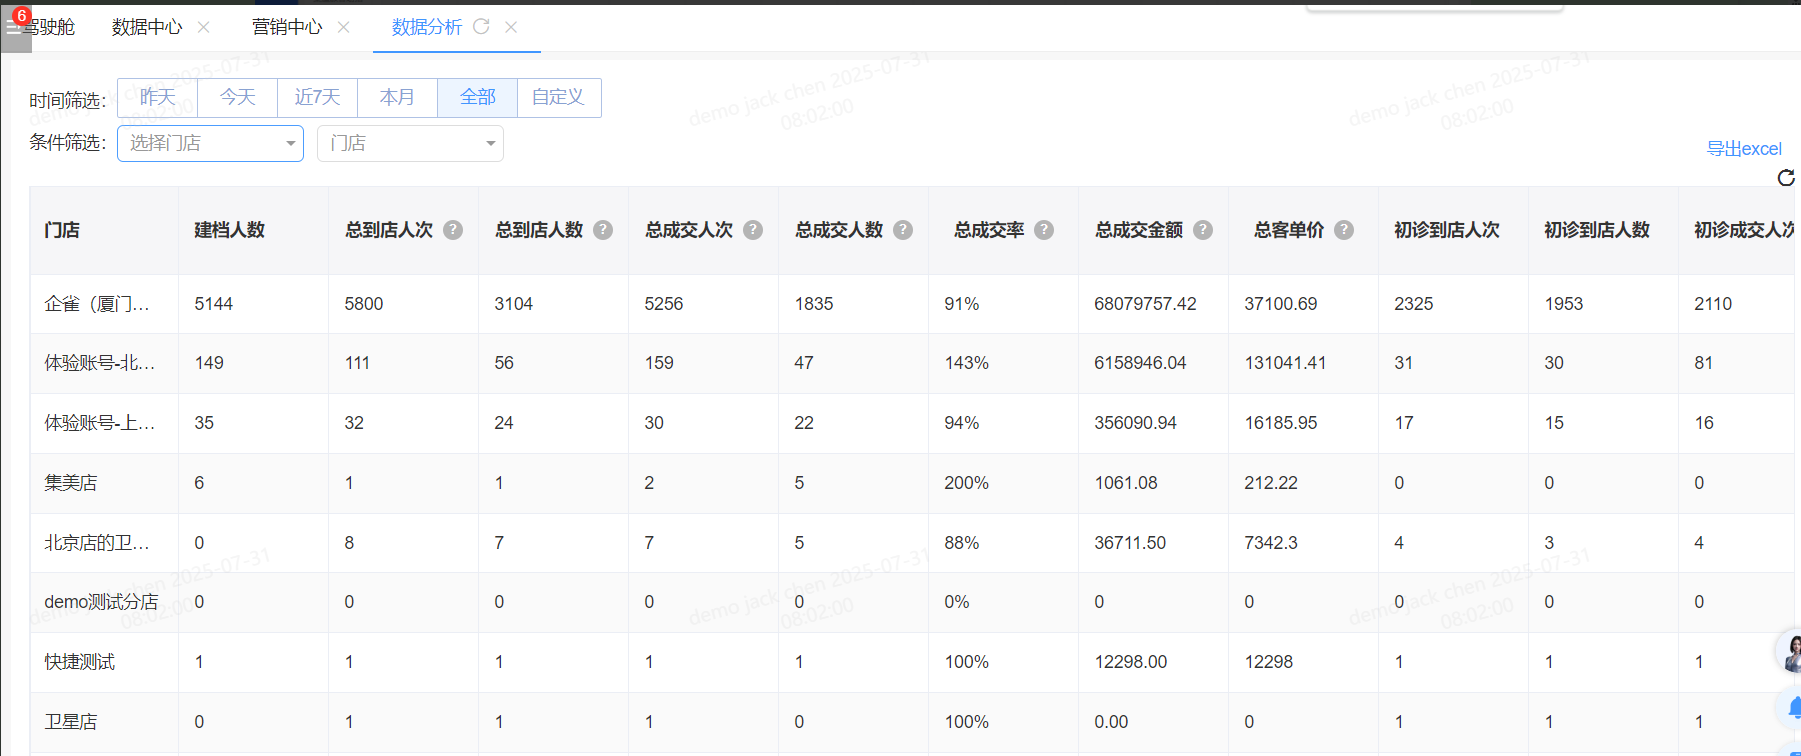
Task: Open the hamburger menu with notification badge
Action: (x=15, y=27)
